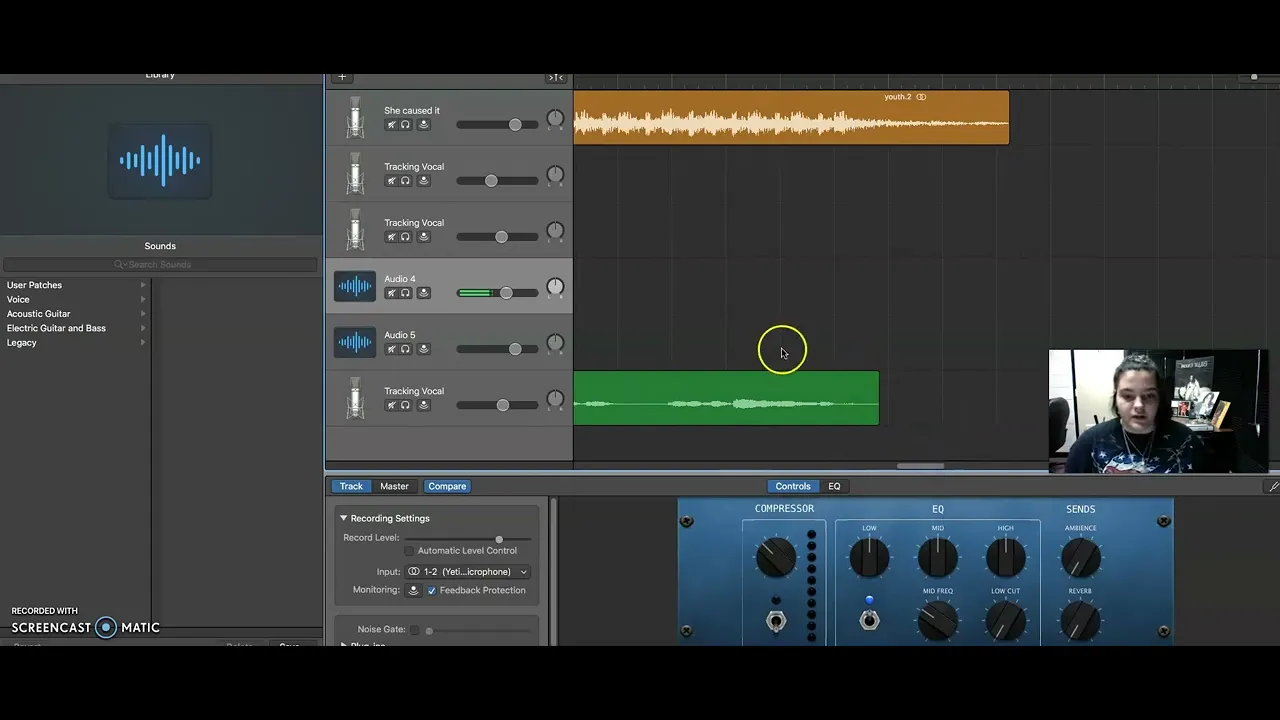Expand Electric Guitar and Bass category
This screenshot has height=720, width=1280.
[143, 328]
